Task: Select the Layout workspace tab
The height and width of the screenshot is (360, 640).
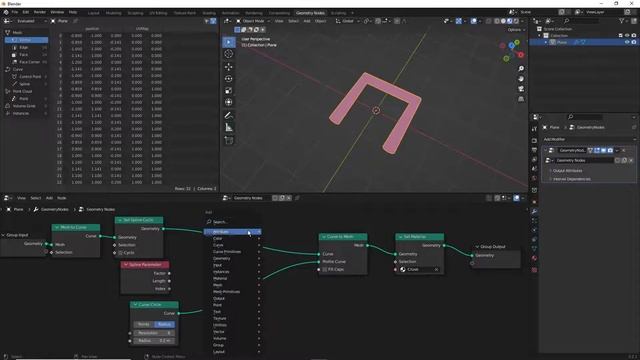Action: click(x=93, y=13)
